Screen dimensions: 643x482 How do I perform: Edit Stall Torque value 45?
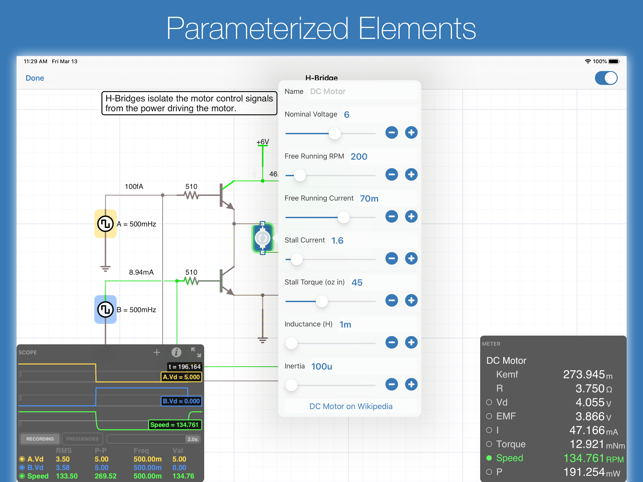pyautogui.click(x=357, y=282)
